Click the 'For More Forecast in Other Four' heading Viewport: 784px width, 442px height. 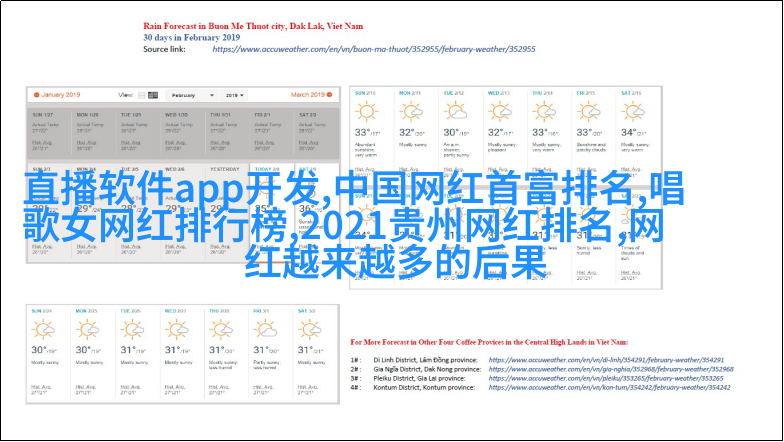pyautogui.click(x=489, y=342)
